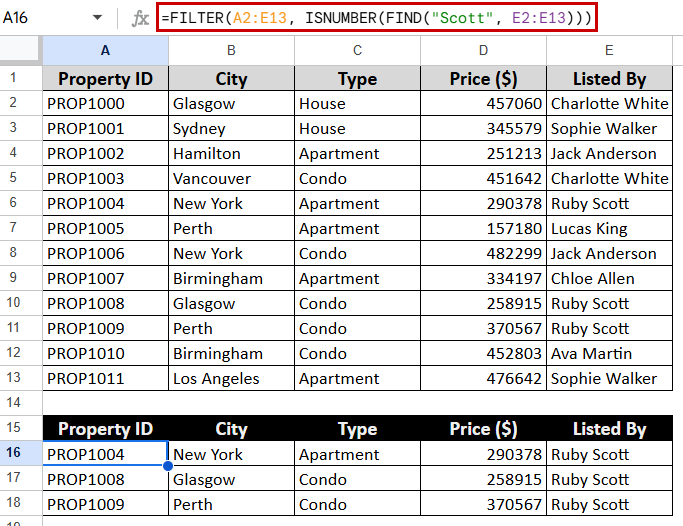Click price cell 345579
The image size is (683, 526).
(483, 128)
